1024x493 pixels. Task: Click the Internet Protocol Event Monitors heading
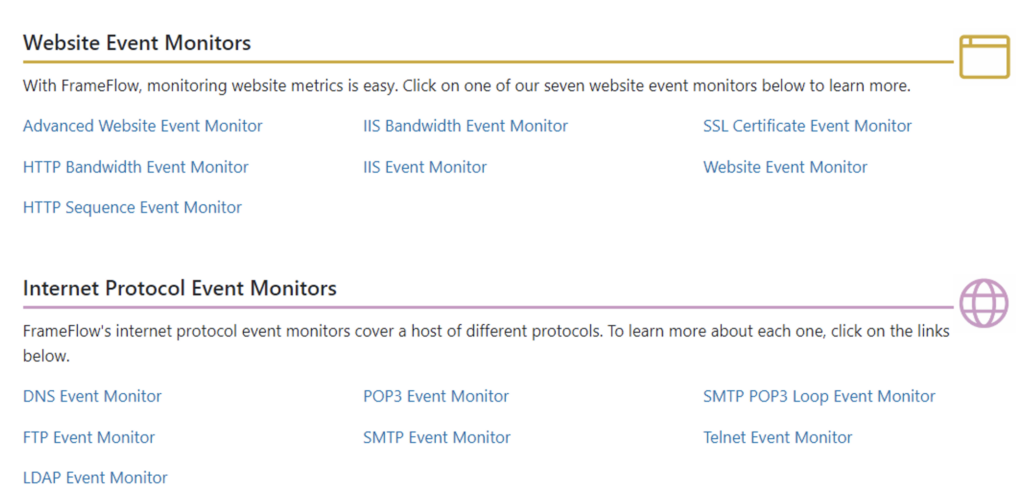[180, 288]
